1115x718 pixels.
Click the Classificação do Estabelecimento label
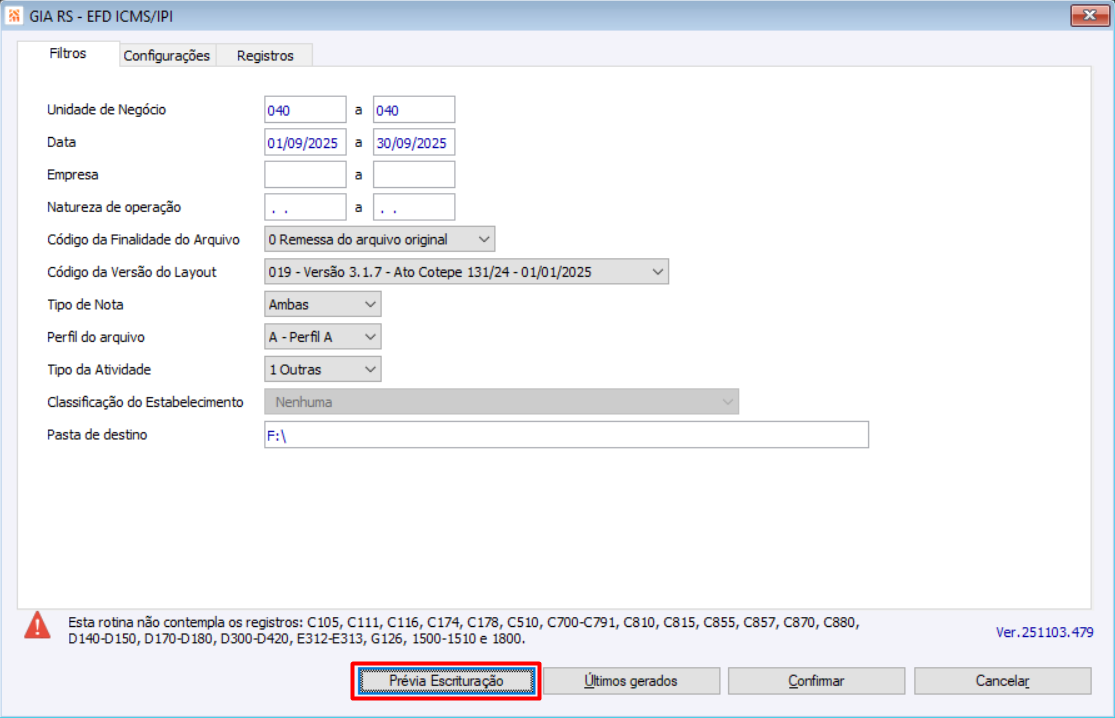145,402
